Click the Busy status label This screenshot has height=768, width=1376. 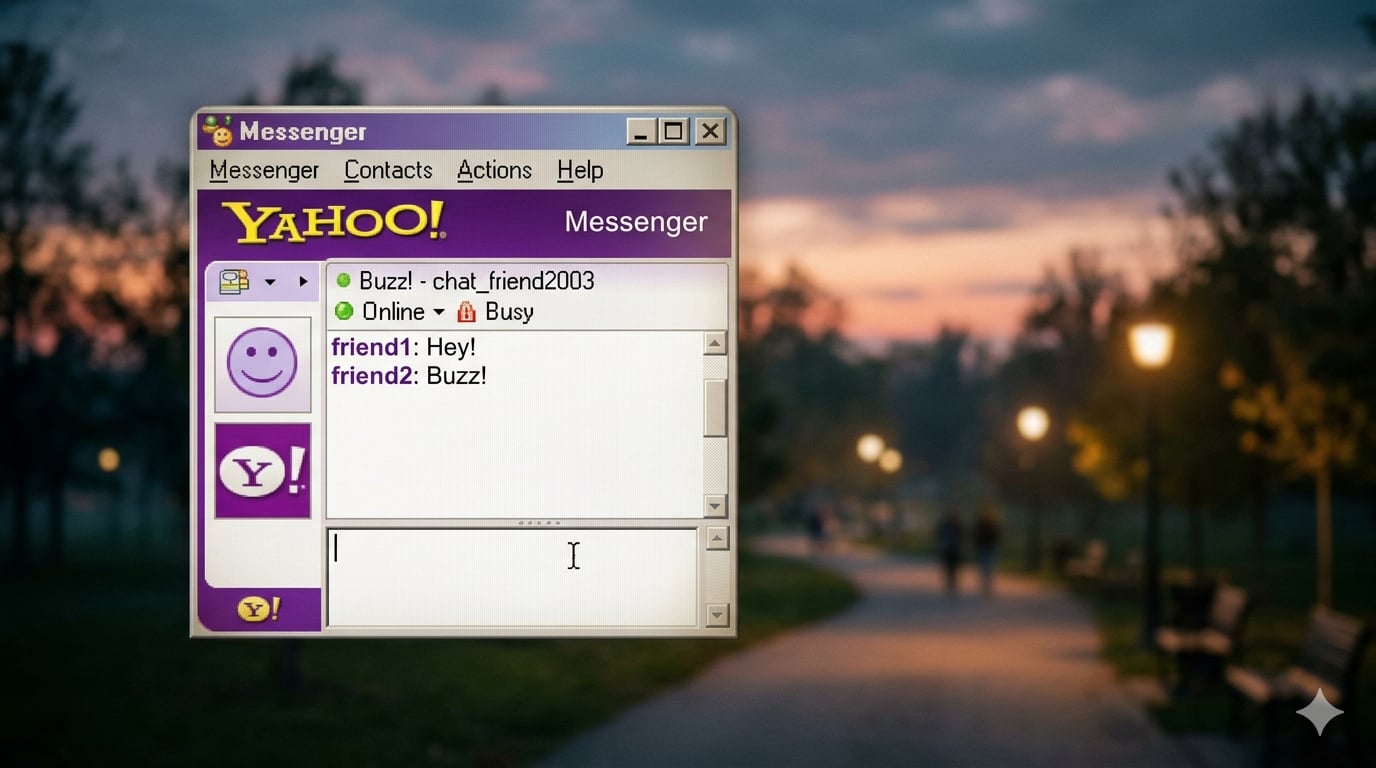tap(509, 312)
